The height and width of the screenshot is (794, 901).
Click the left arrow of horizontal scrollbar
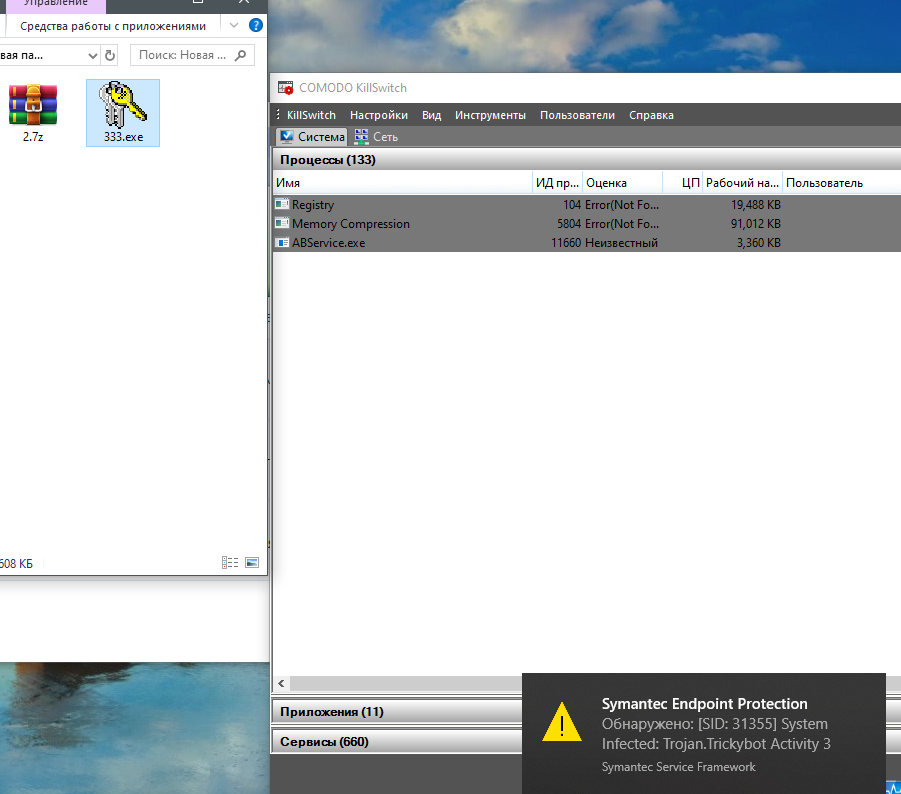pyautogui.click(x=282, y=683)
